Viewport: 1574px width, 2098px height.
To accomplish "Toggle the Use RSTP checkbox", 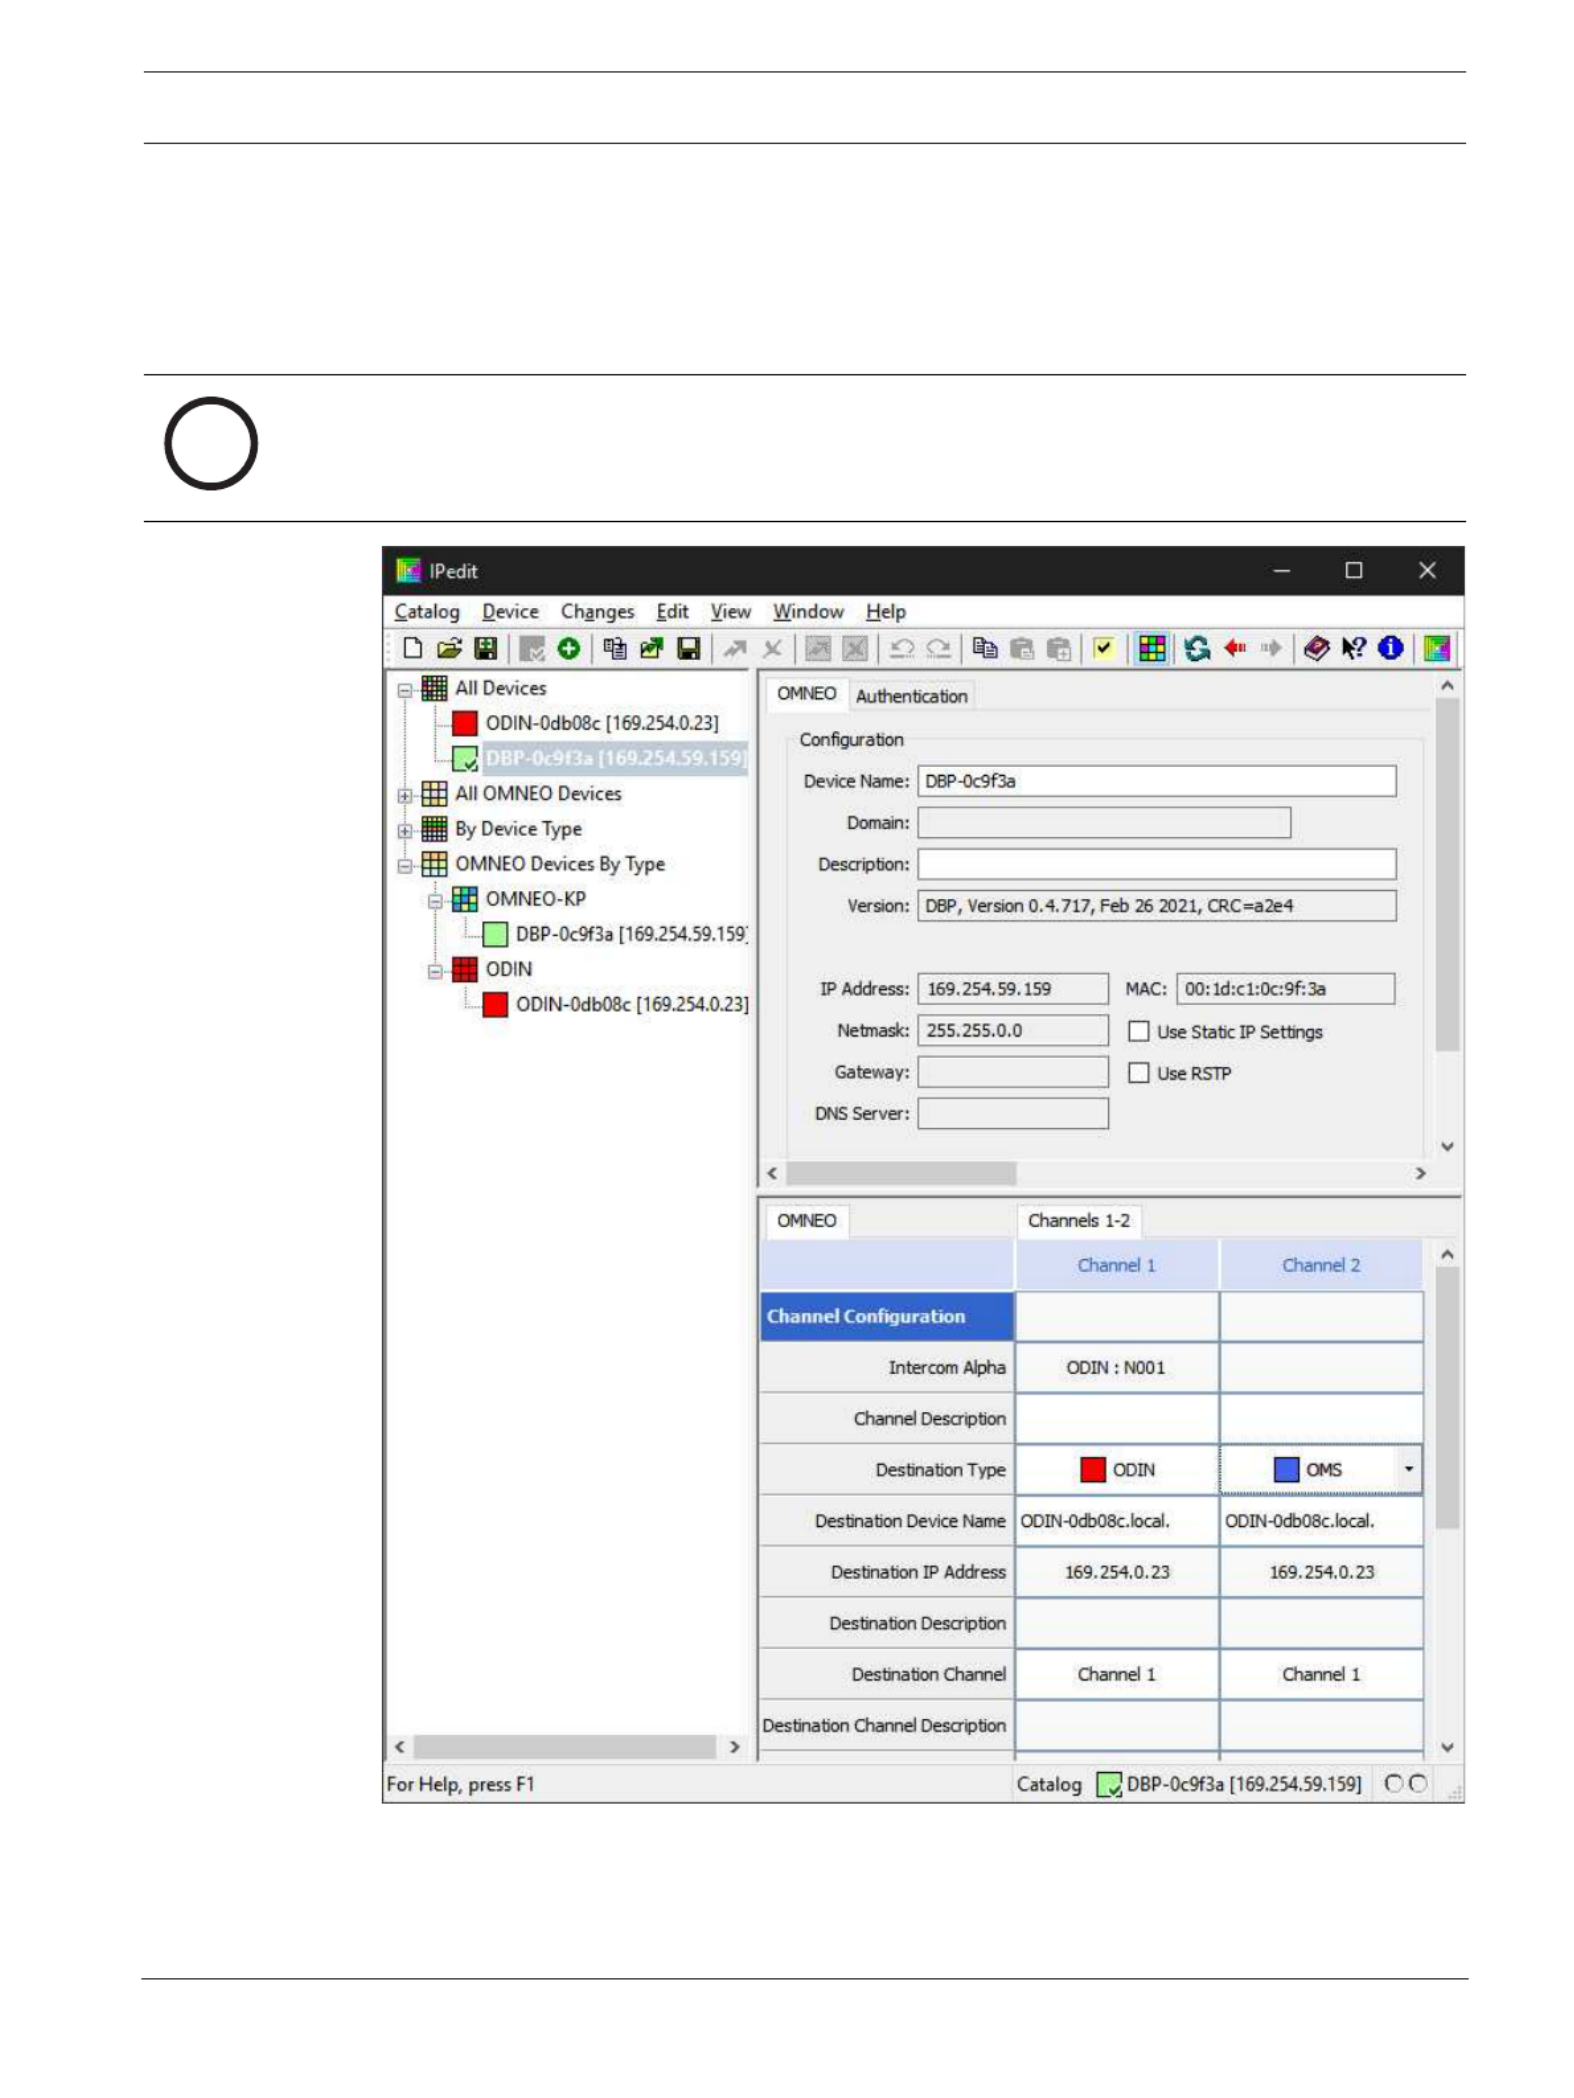I will pos(1138,1073).
